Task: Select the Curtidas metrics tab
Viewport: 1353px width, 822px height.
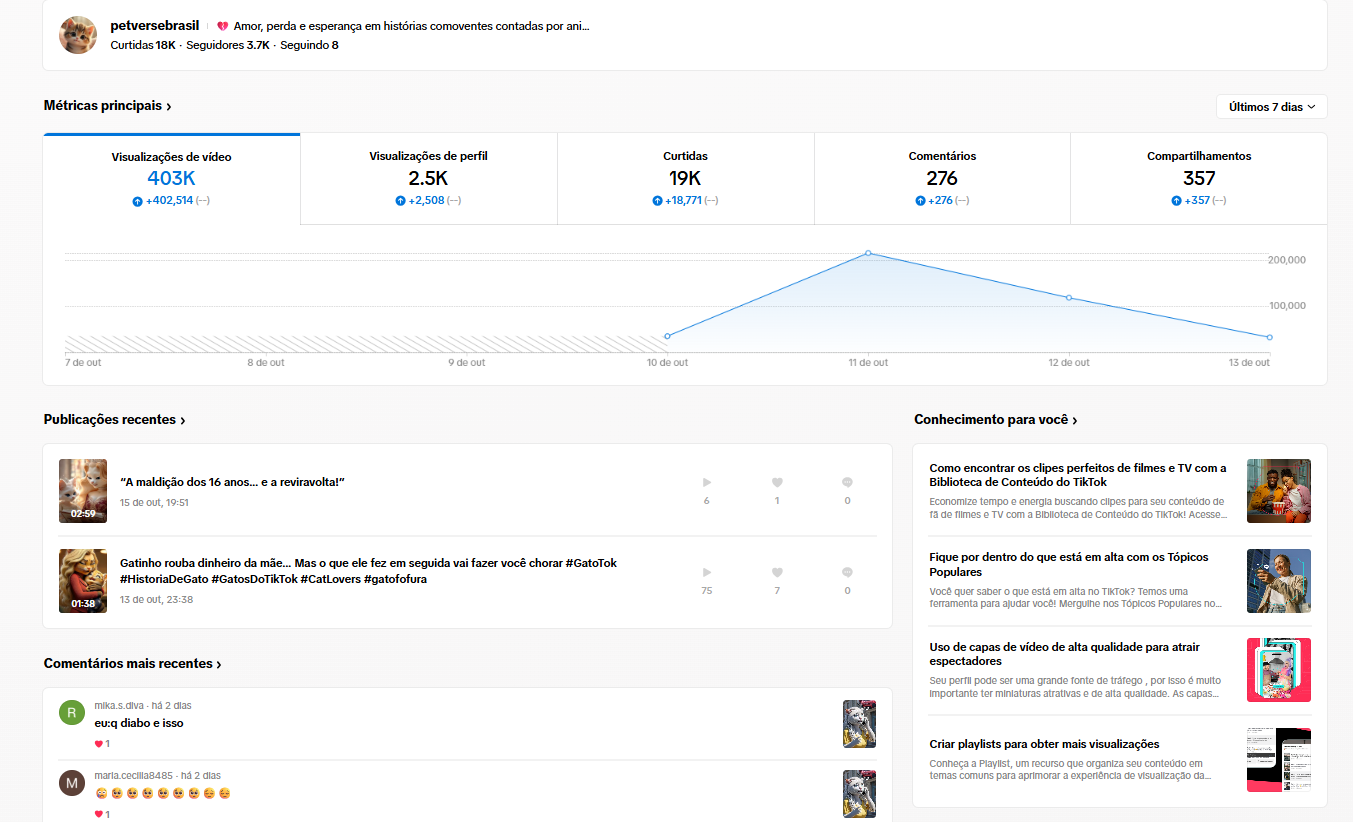Action: (685, 178)
